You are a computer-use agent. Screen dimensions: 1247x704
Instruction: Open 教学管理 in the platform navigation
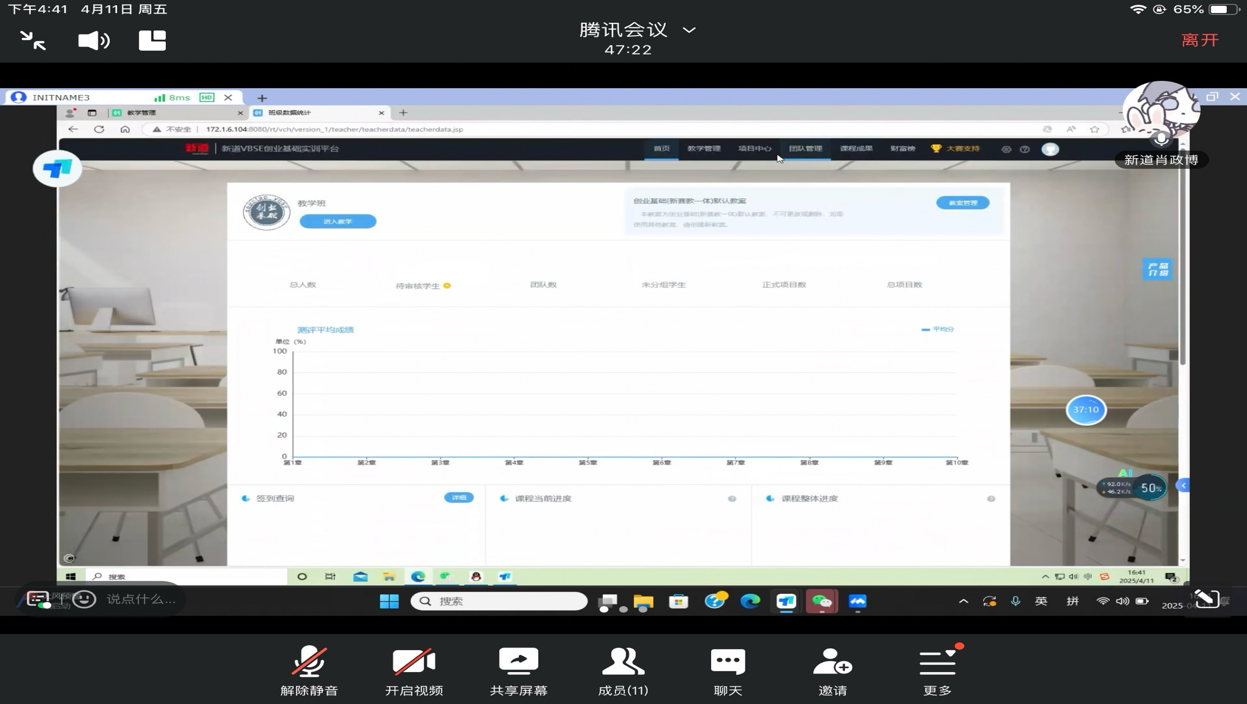[x=703, y=149]
